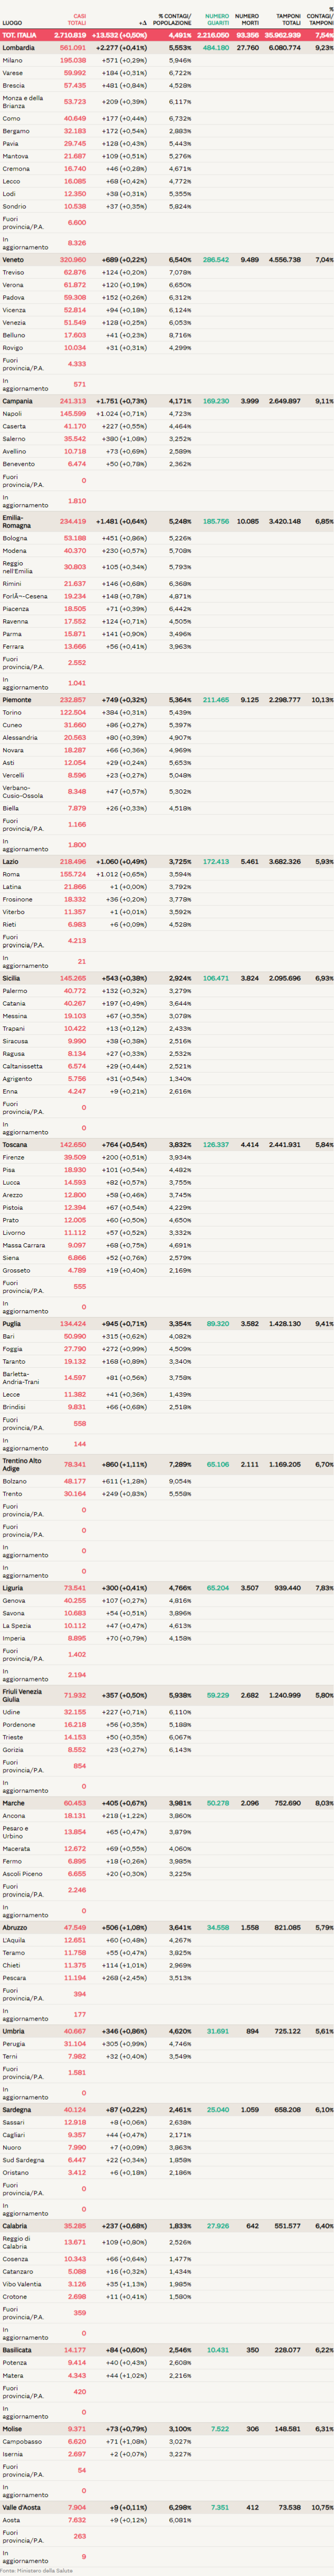Select the Sicilia region row label
Image resolution: width=334 pixels, height=2576 pixels.
(11, 978)
